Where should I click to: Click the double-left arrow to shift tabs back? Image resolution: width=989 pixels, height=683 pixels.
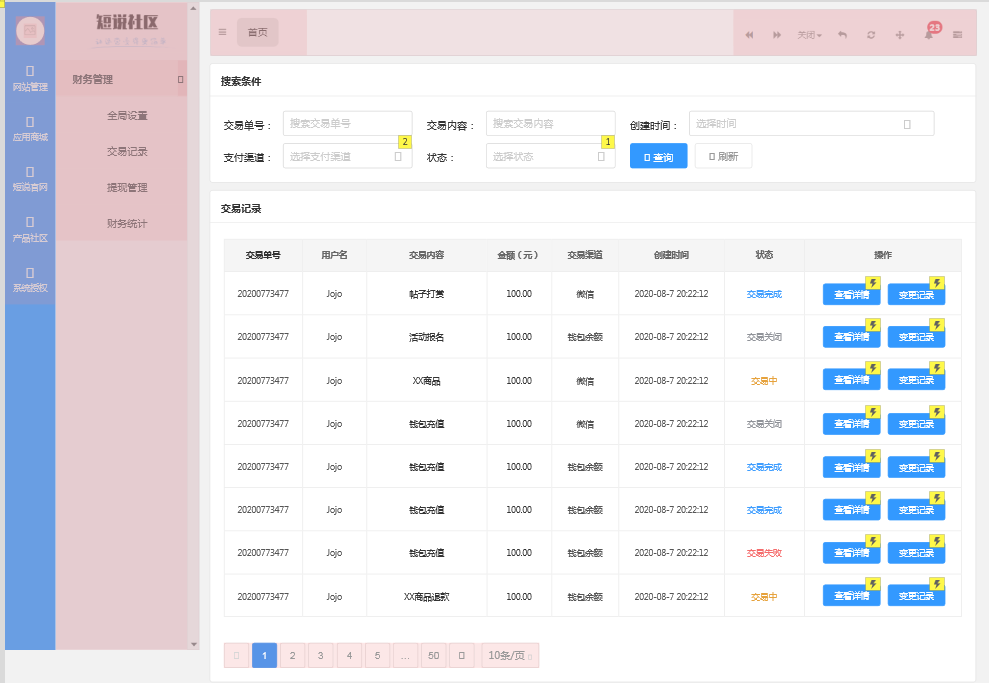click(x=749, y=35)
